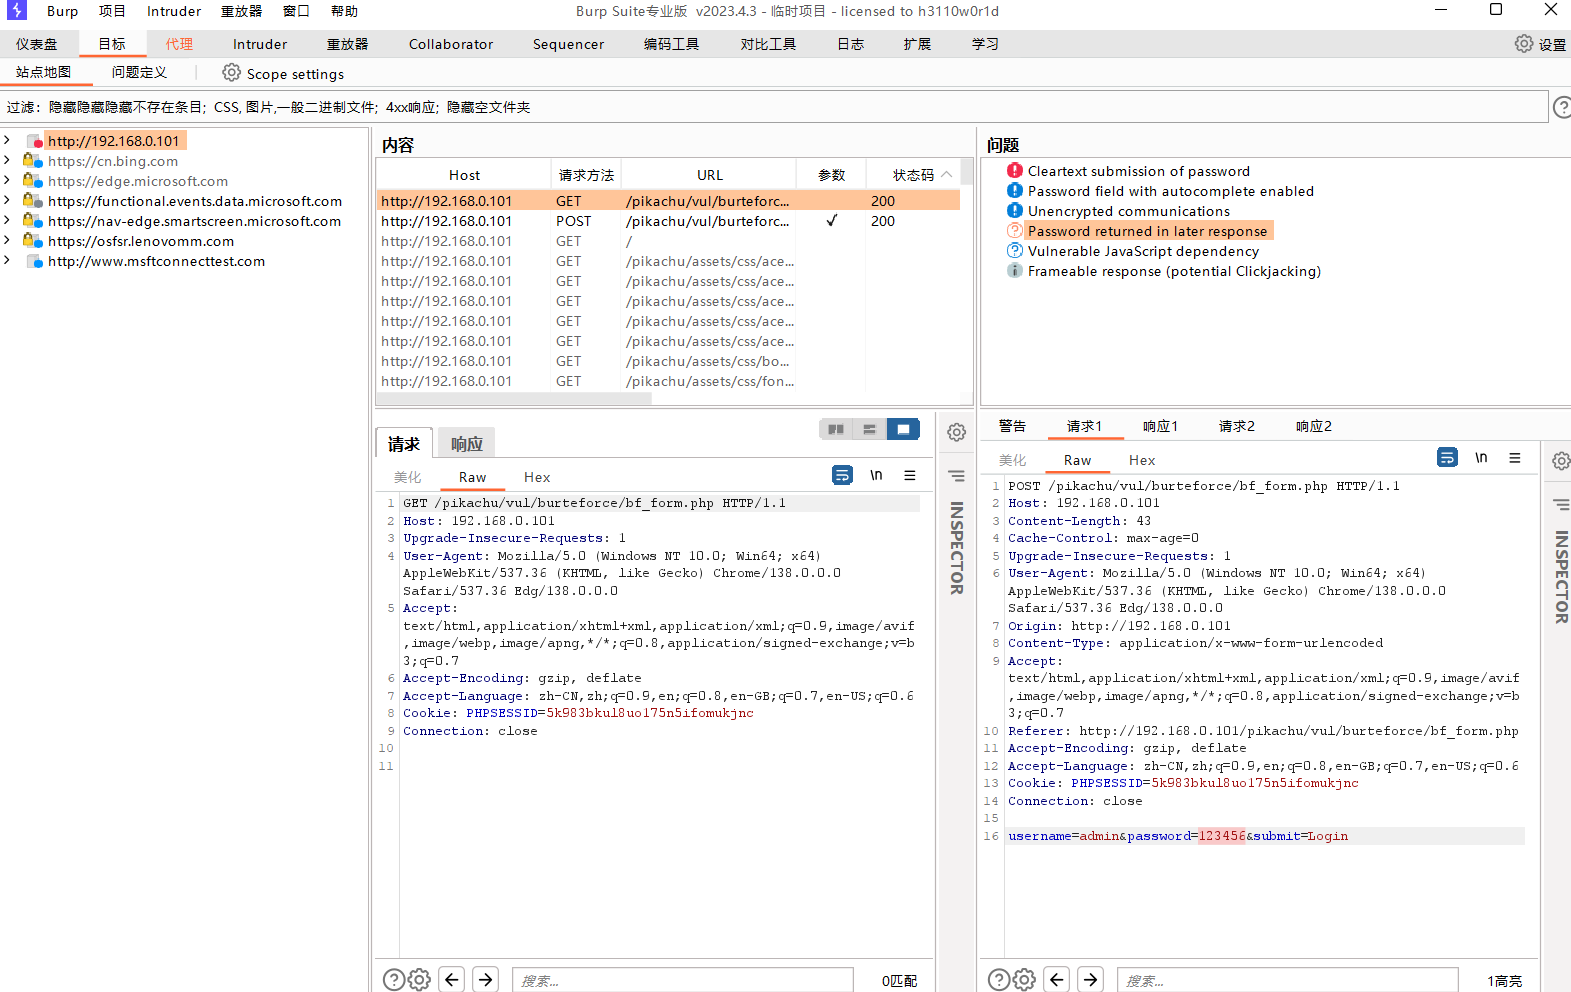This screenshot has height=992, width=1571.
Task: Go to previous match in right search
Action: (1057, 980)
